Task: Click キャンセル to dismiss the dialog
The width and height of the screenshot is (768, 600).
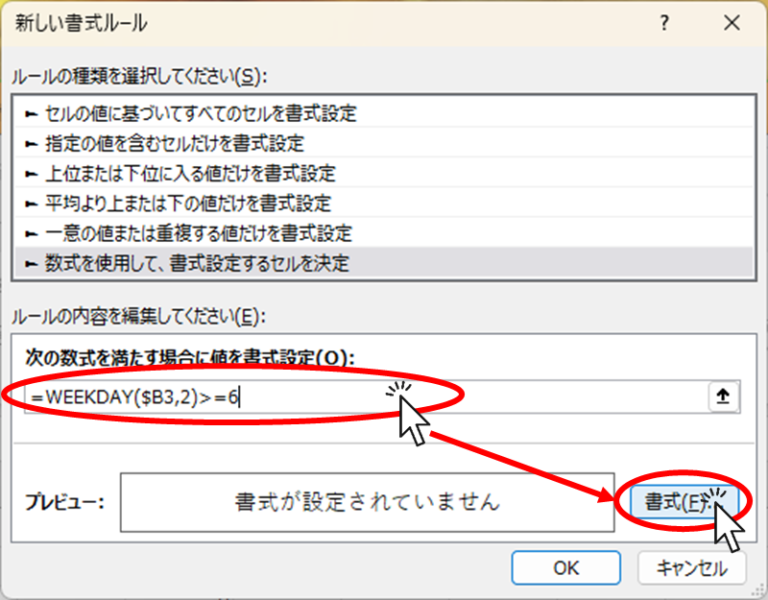Action: [692, 568]
